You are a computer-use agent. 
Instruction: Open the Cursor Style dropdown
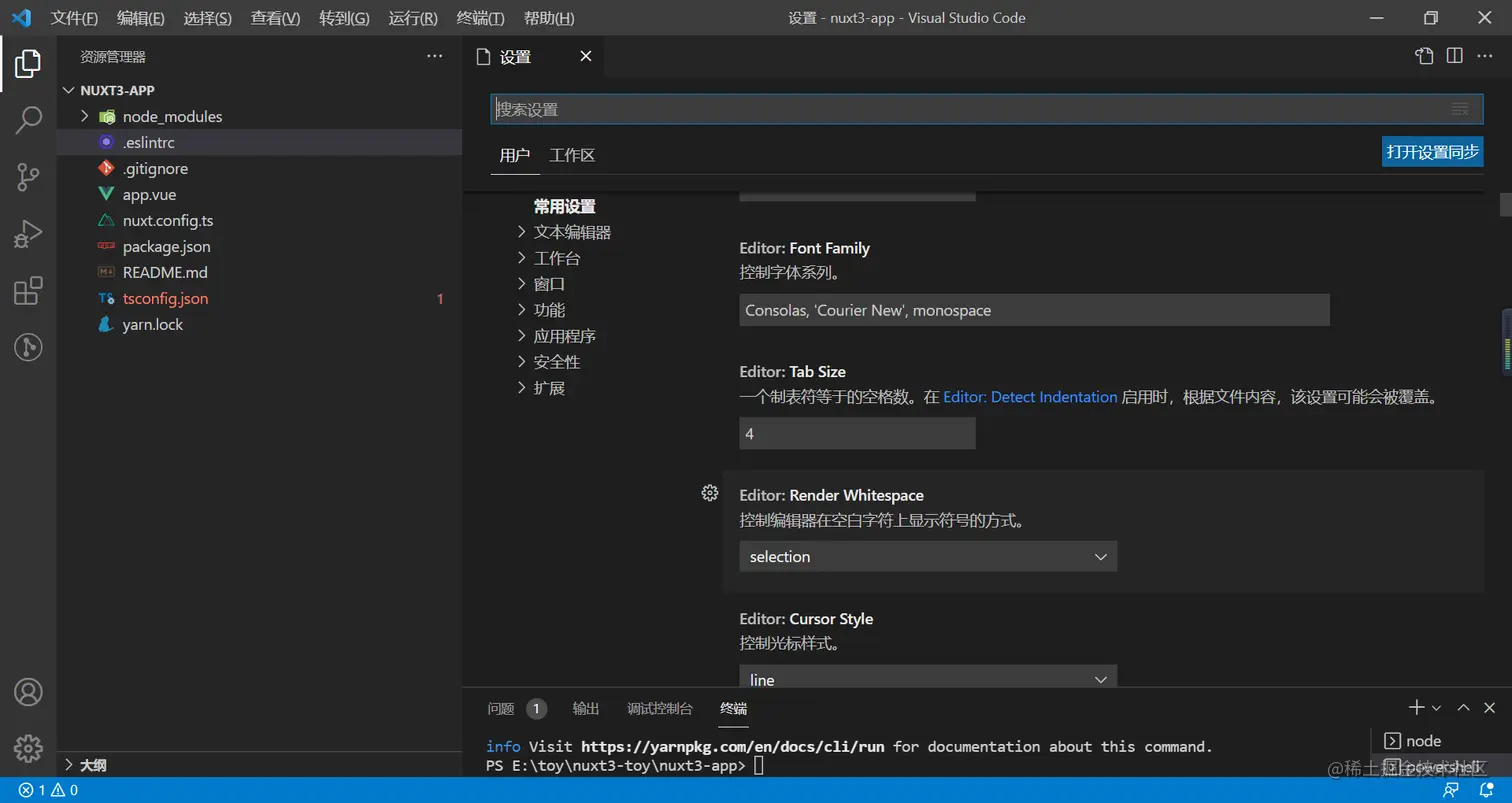click(x=927, y=679)
